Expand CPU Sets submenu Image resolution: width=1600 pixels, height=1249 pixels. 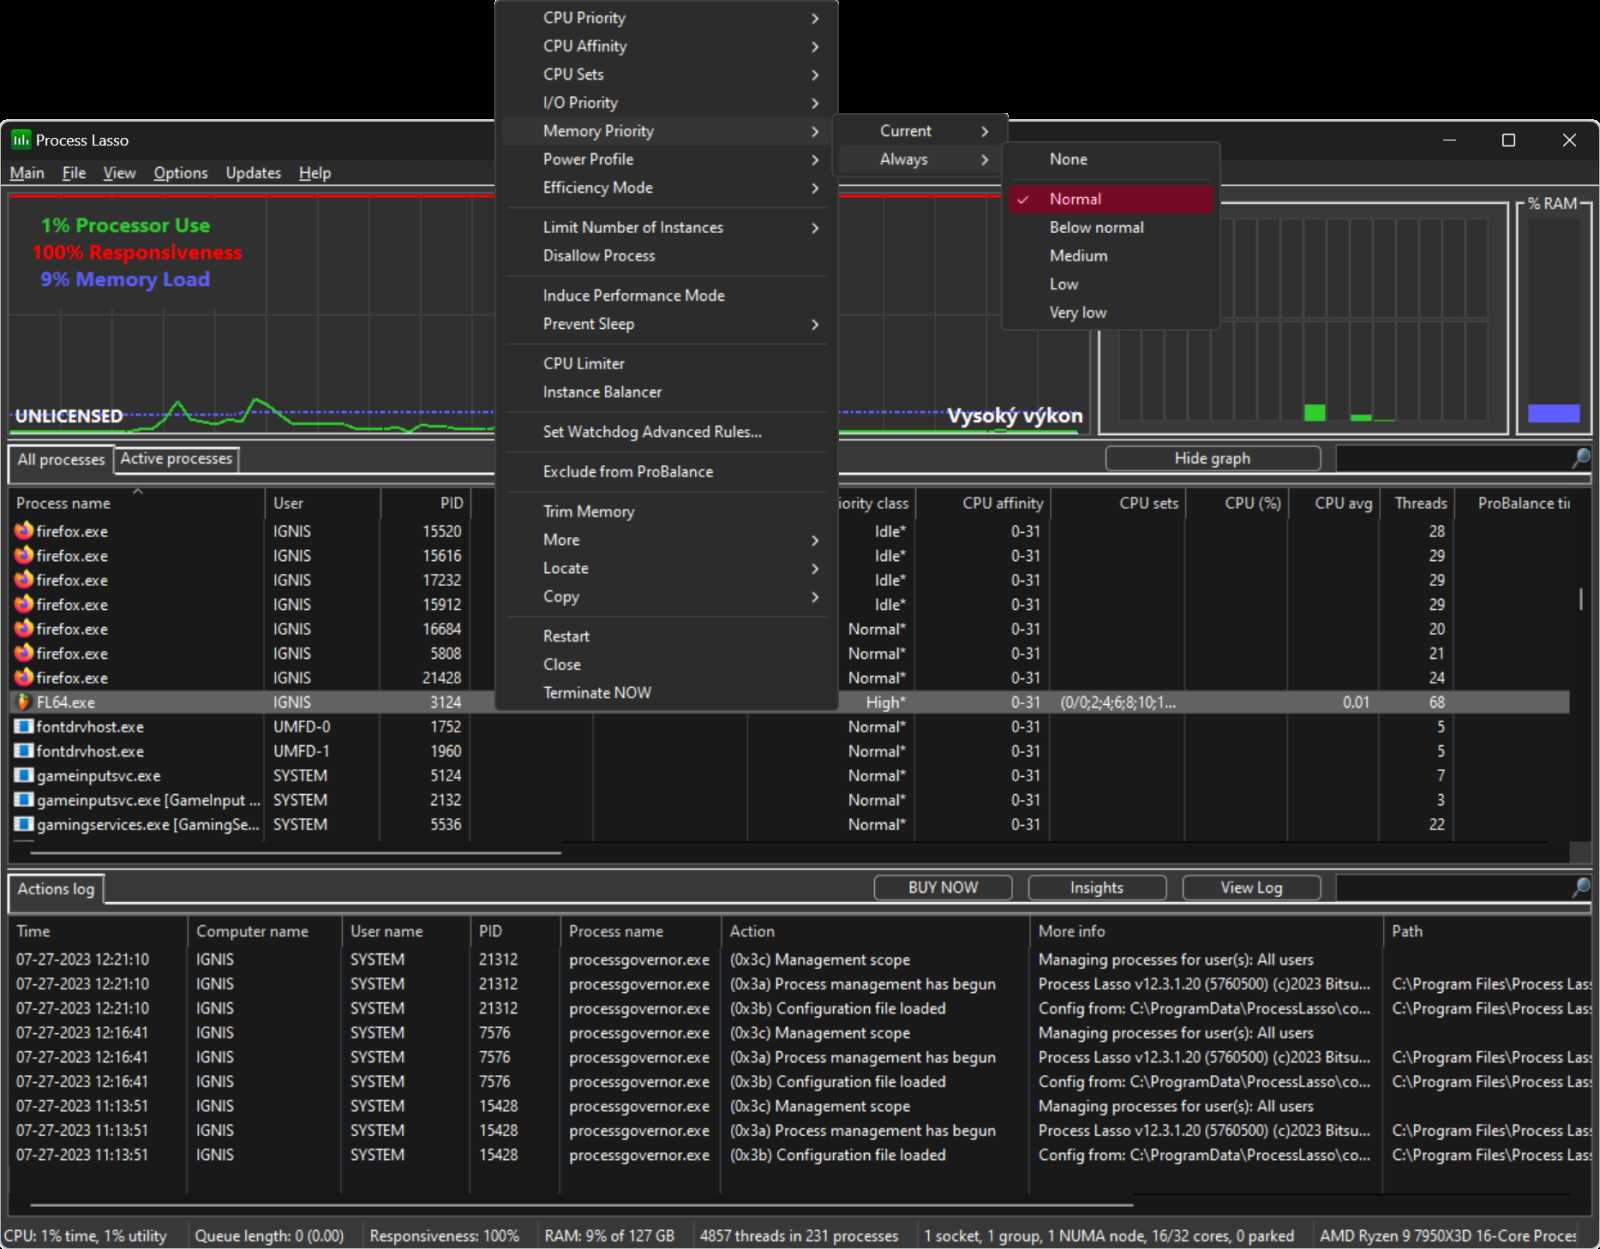667,74
